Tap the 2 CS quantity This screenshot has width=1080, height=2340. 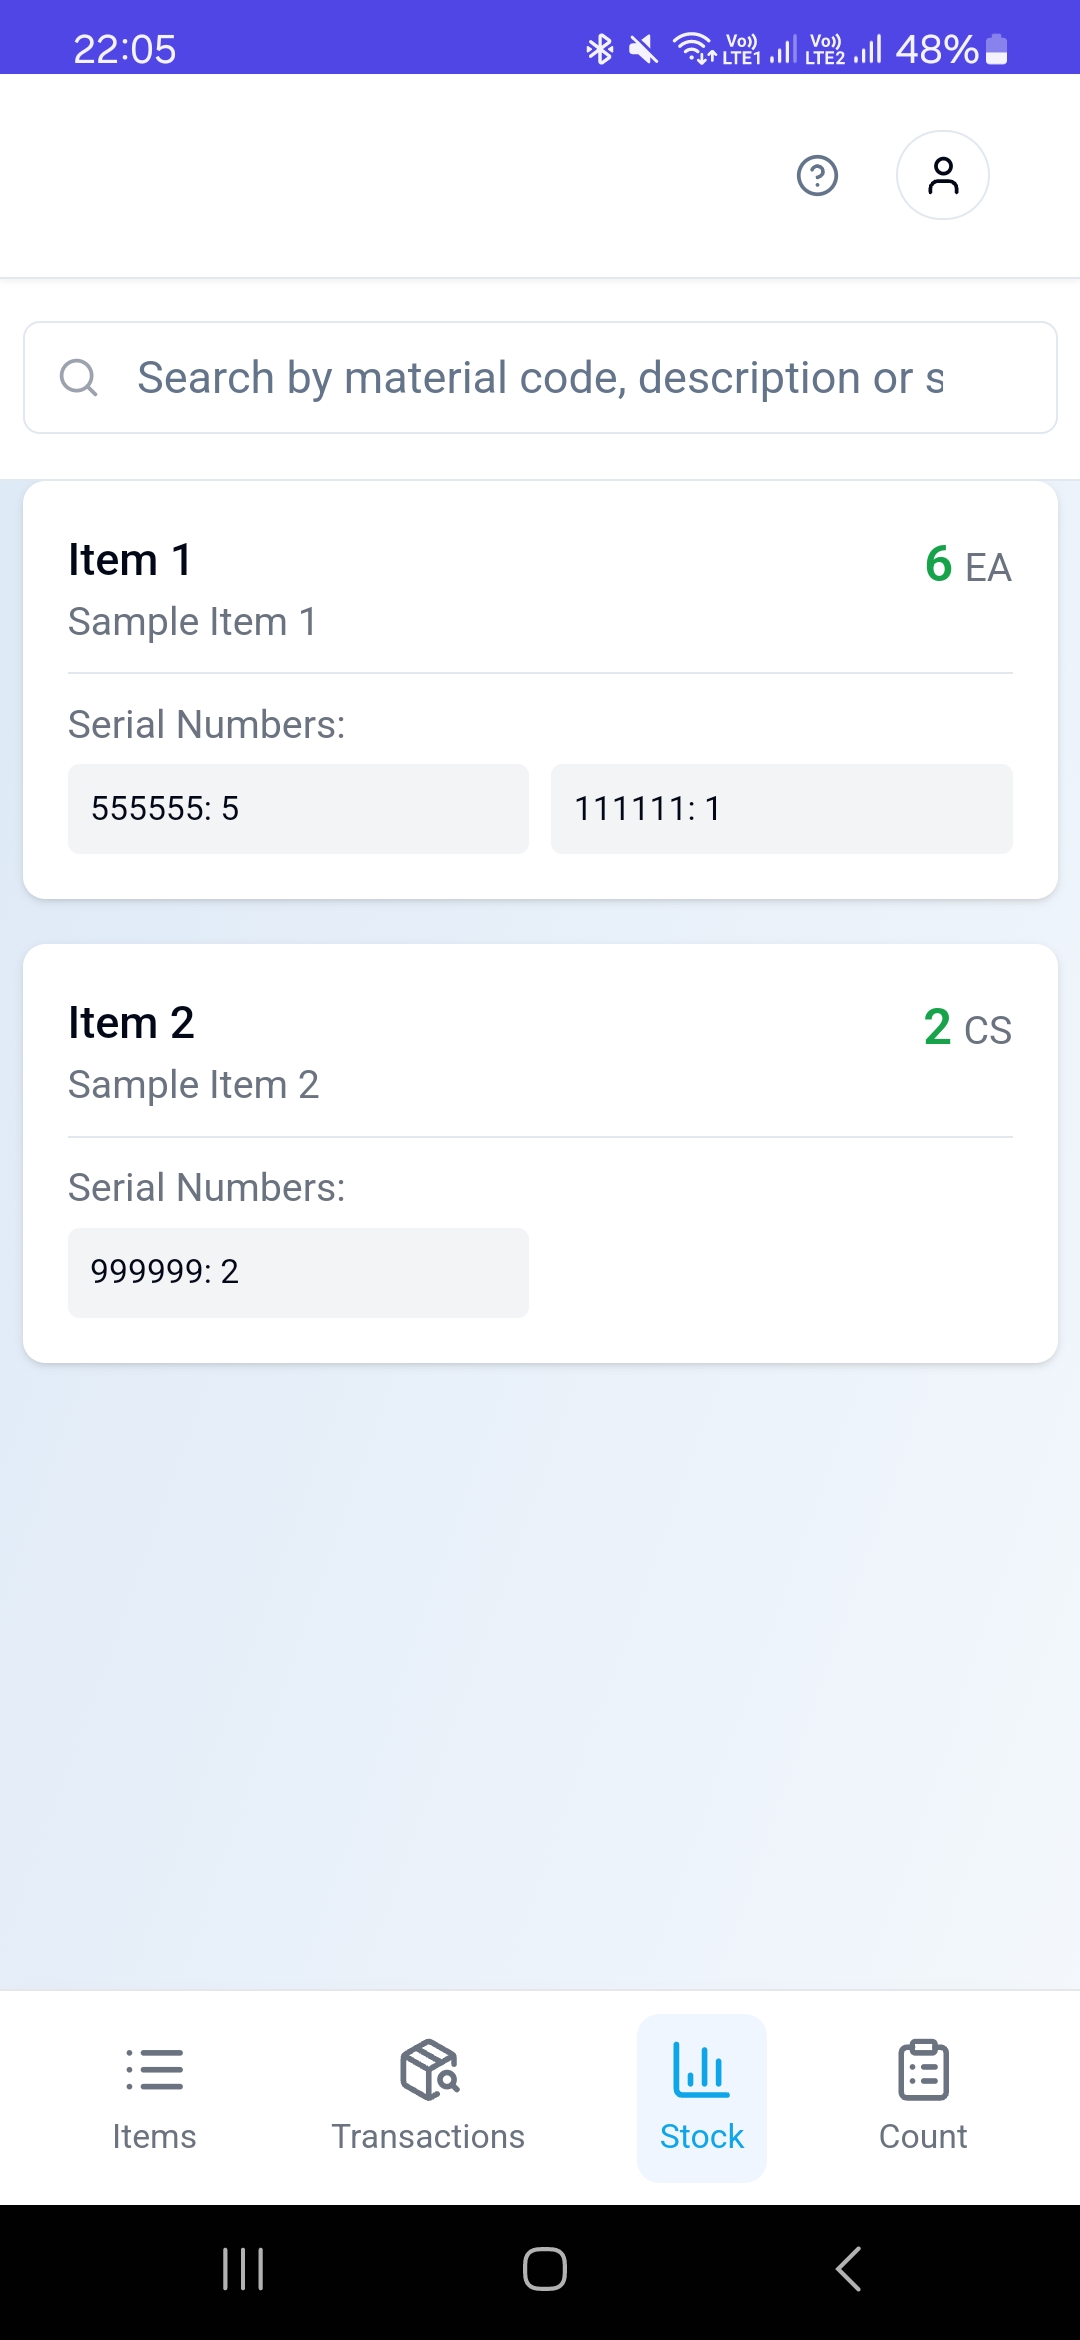tap(967, 1028)
